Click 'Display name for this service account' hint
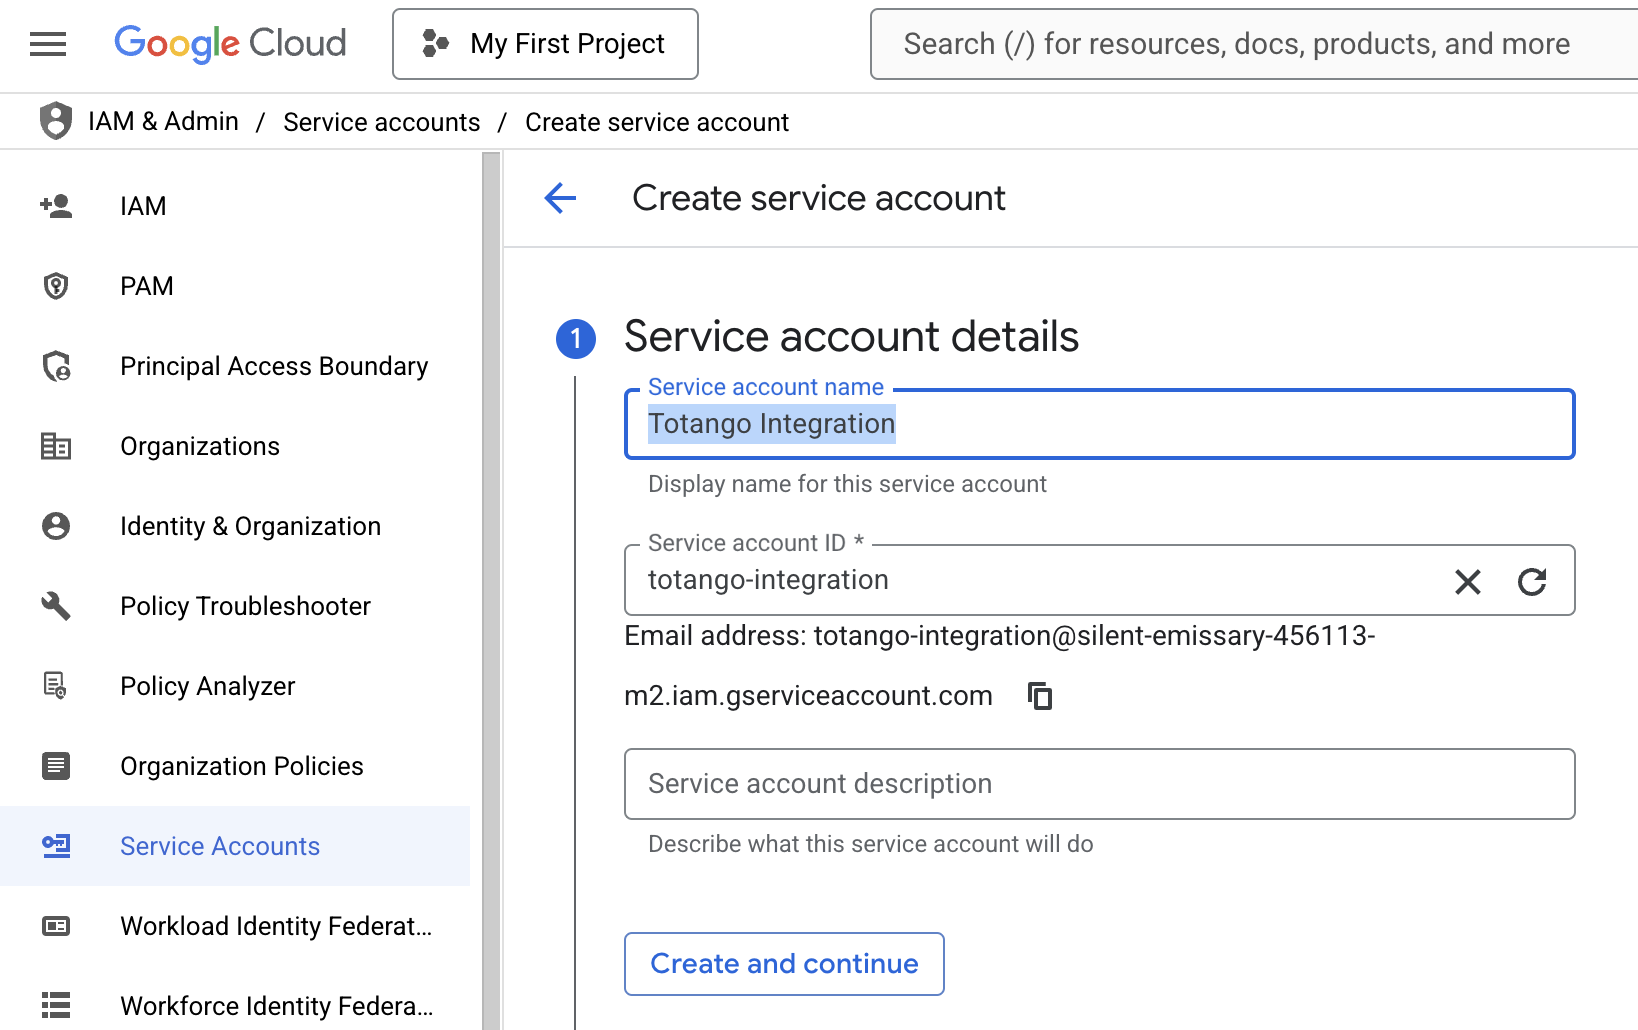This screenshot has width=1638, height=1030. point(847,484)
